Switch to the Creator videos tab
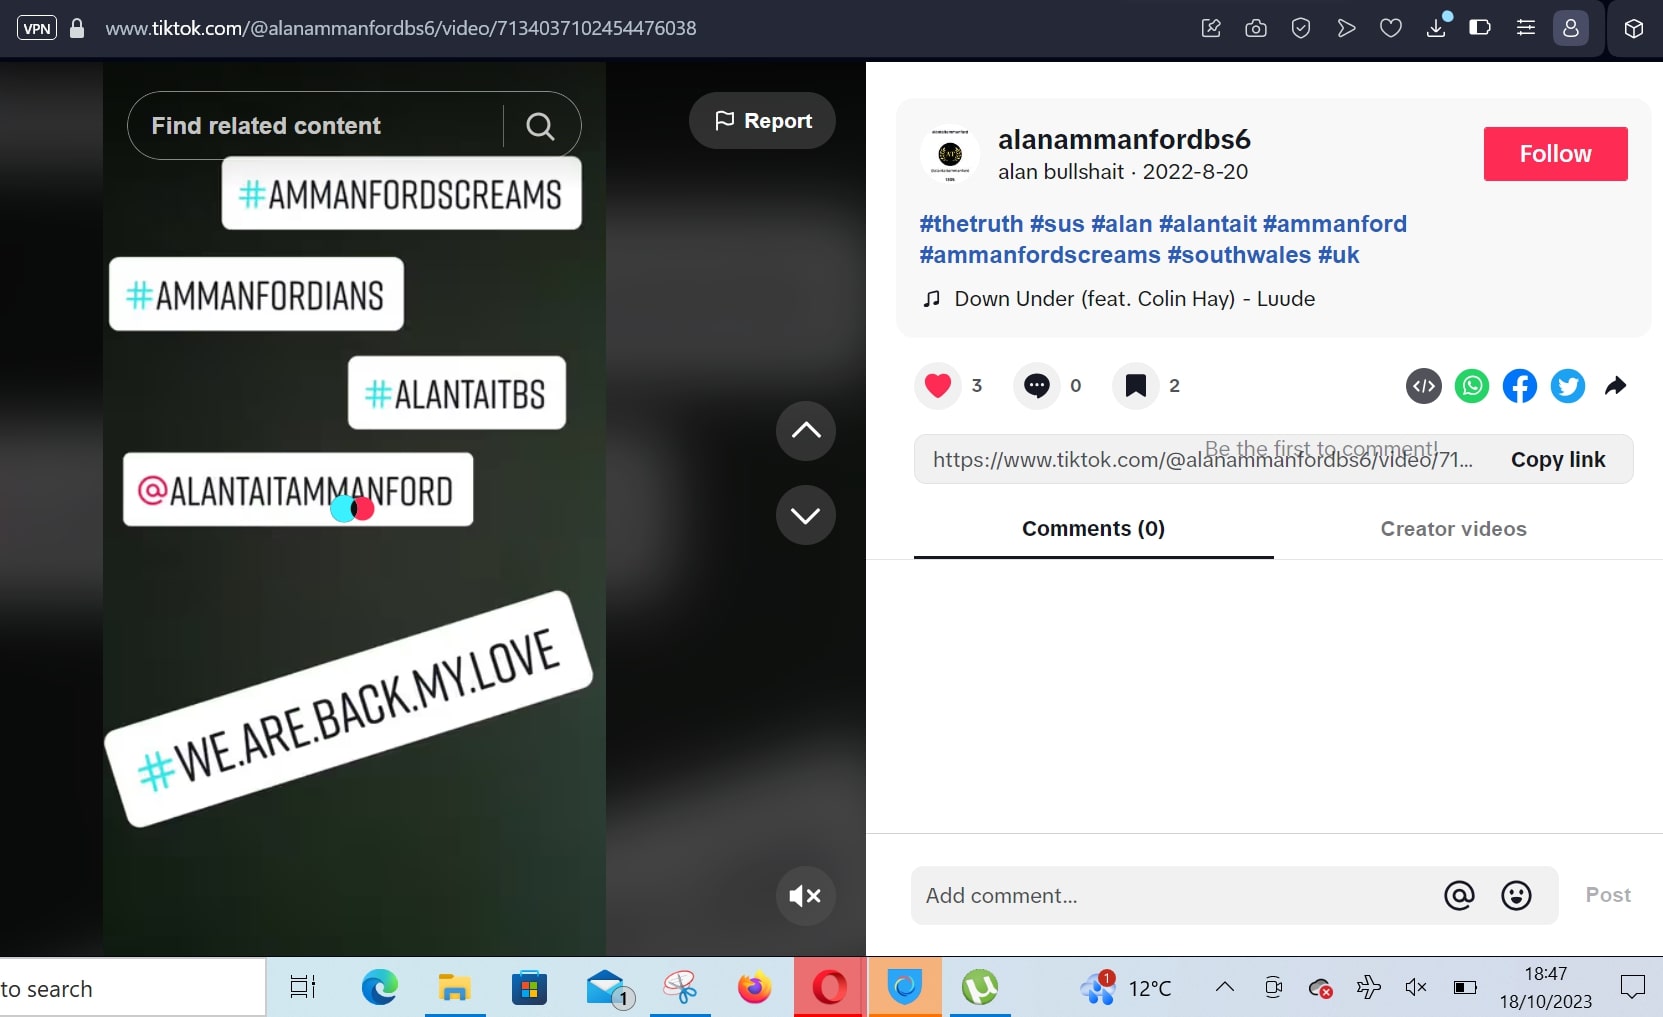This screenshot has height=1017, width=1663. click(1453, 529)
